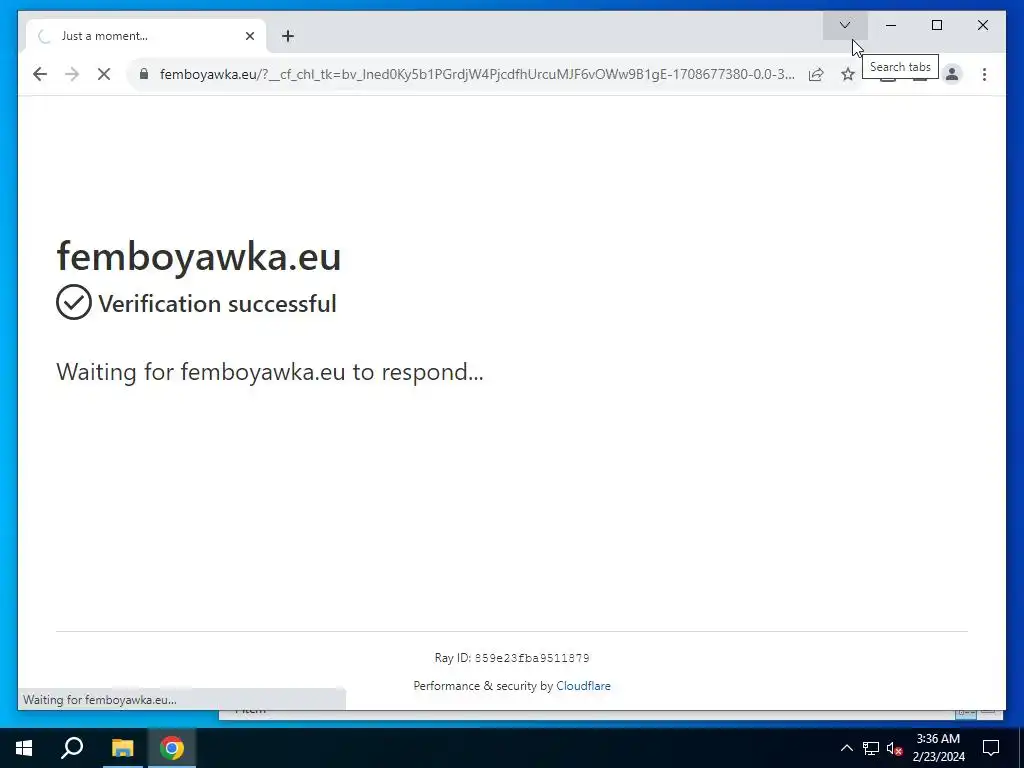Open Windows taskbar search

pyautogui.click(x=72, y=748)
